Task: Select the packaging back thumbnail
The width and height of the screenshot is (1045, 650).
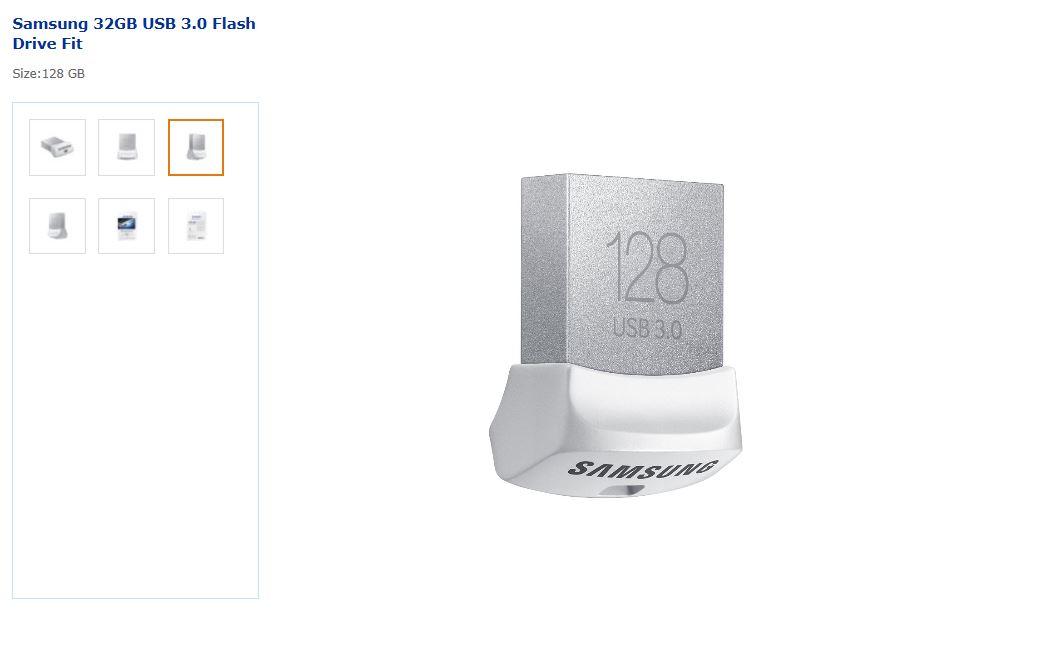Action: point(196,226)
